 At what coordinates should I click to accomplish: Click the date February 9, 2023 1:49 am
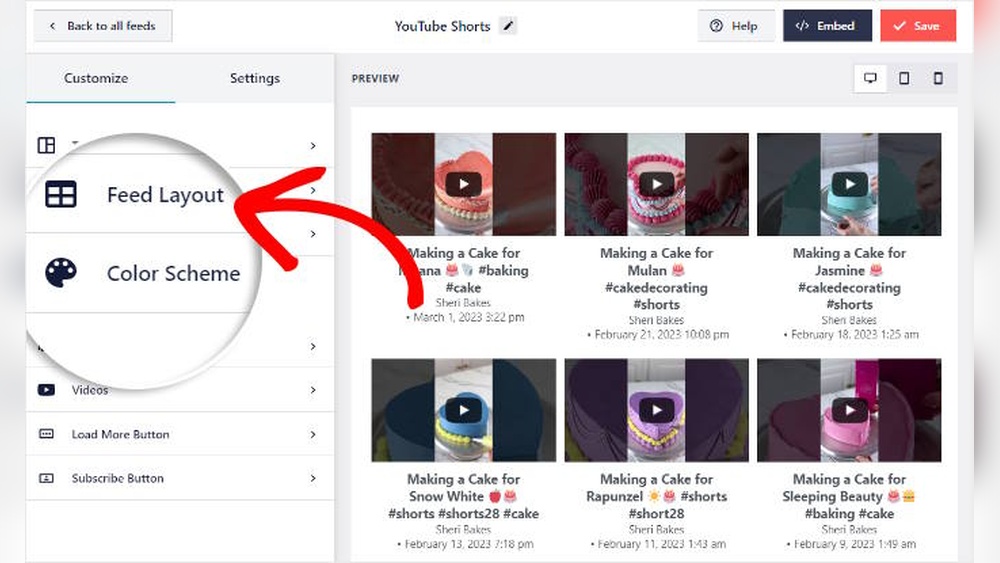click(855, 544)
